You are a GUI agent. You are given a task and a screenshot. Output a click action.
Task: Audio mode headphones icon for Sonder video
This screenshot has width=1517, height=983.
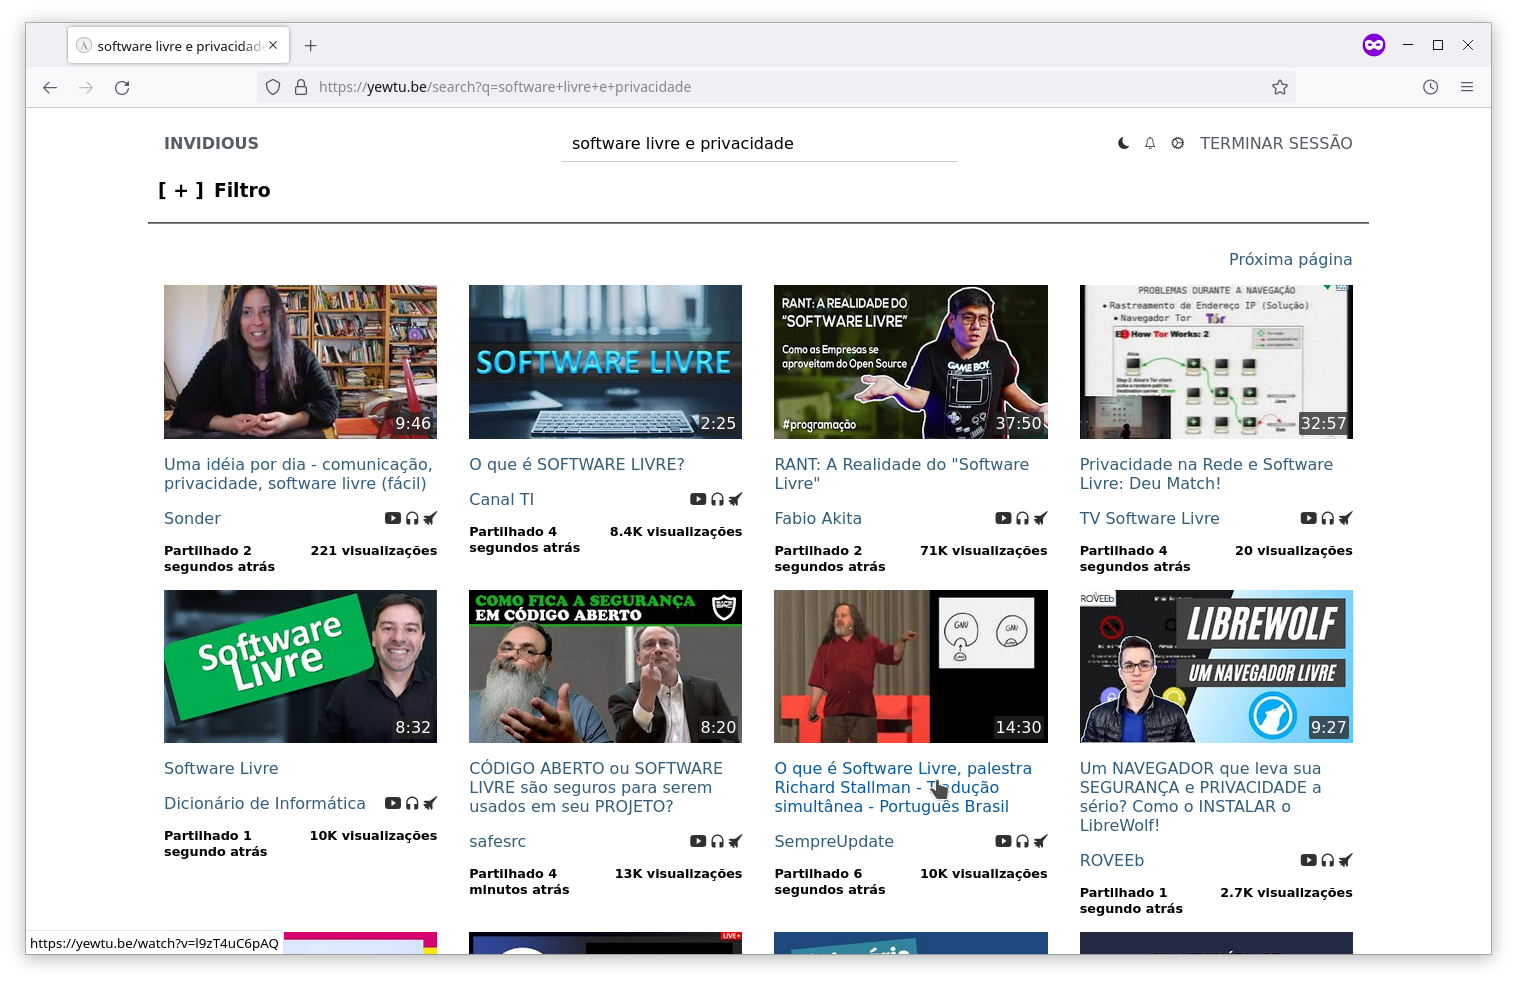pyautogui.click(x=412, y=518)
